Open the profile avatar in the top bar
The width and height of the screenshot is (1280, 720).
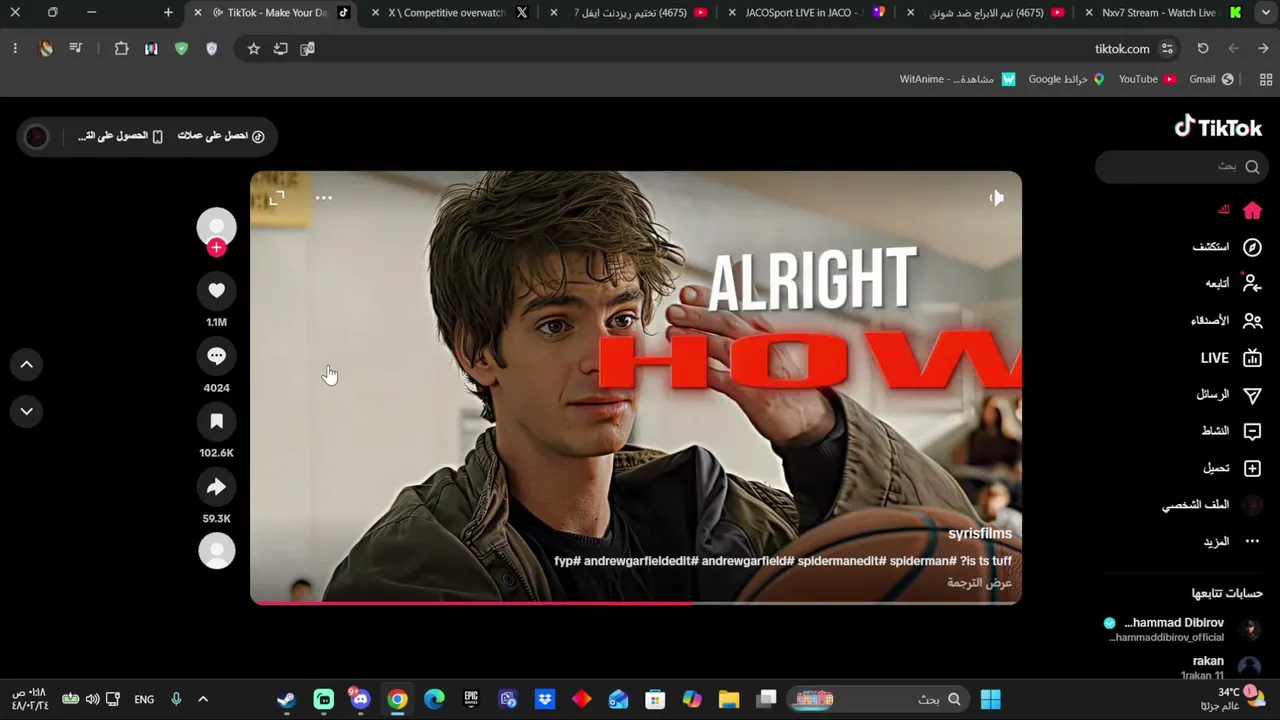click(36, 136)
